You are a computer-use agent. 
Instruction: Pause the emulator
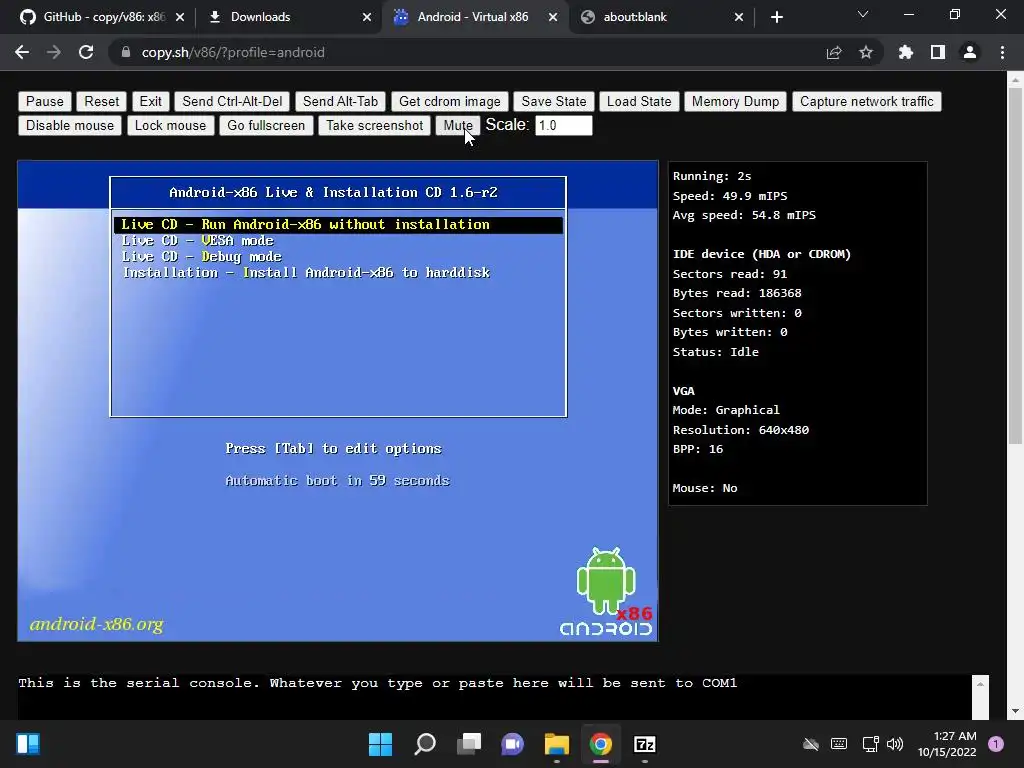[x=45, y=101]
